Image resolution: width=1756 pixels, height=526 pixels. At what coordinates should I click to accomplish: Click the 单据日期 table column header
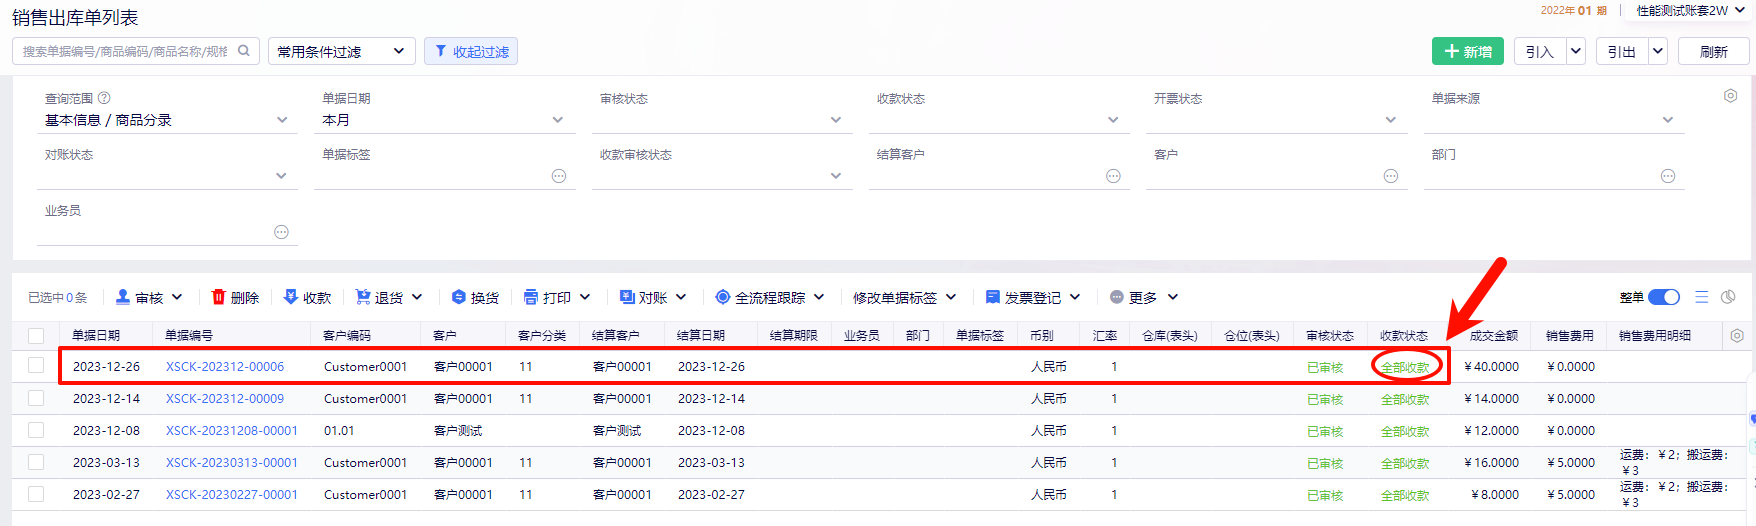[x=96, y=335]
